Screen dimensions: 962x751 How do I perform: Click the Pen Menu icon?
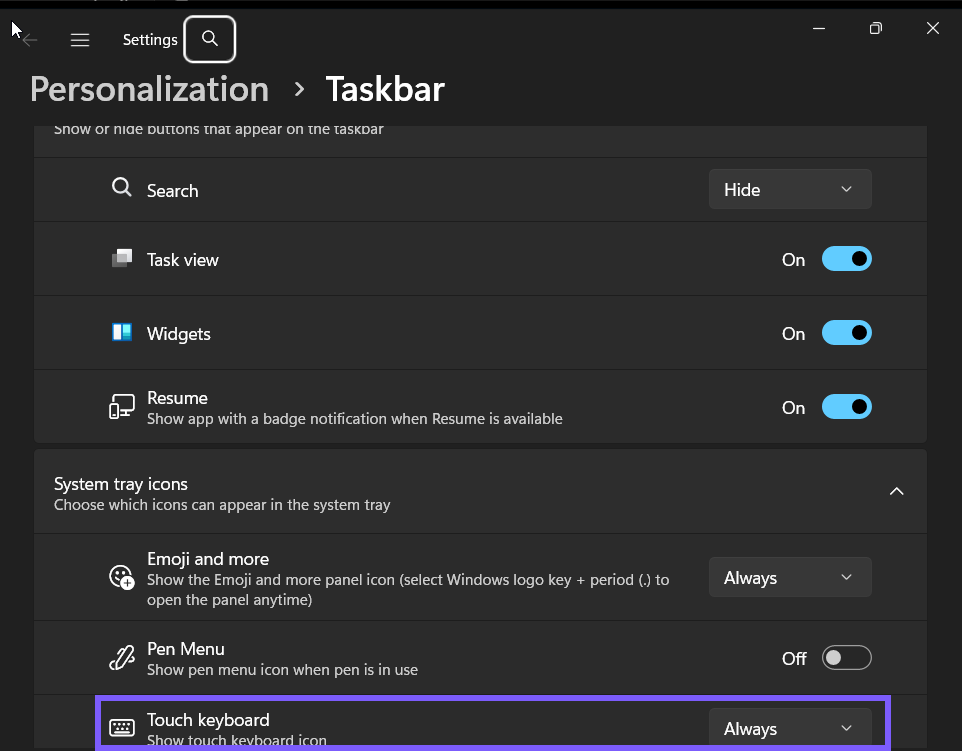coord(121,658)
